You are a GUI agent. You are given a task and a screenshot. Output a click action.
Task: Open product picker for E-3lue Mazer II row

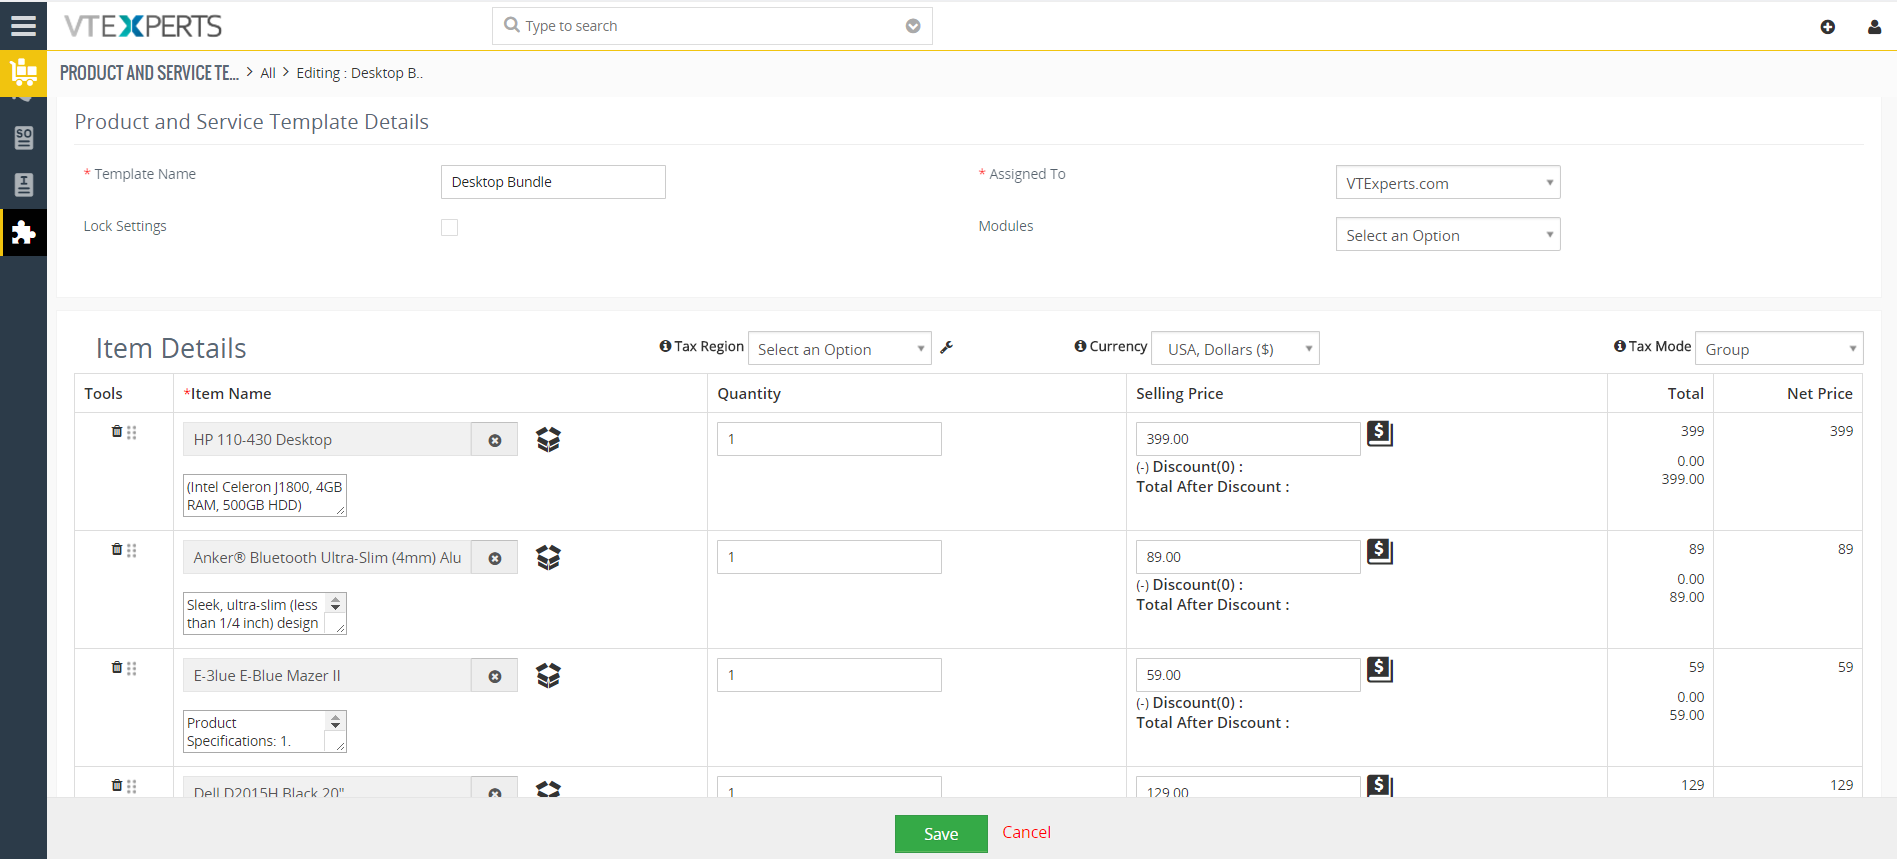pyautogui.click(x=548, y=675)
